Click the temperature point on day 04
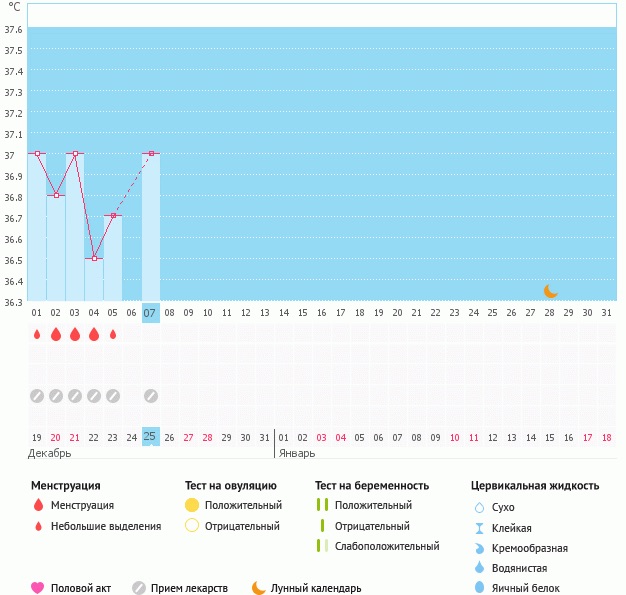Image resolution: width=626 pixels, height=595 pixels. tap(94, 259)
